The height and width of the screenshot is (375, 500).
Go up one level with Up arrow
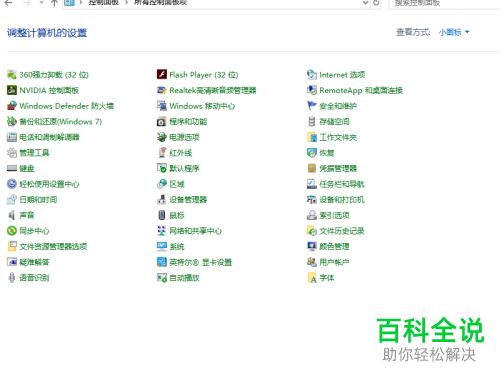pyautogui.click(x=54, y=3)
